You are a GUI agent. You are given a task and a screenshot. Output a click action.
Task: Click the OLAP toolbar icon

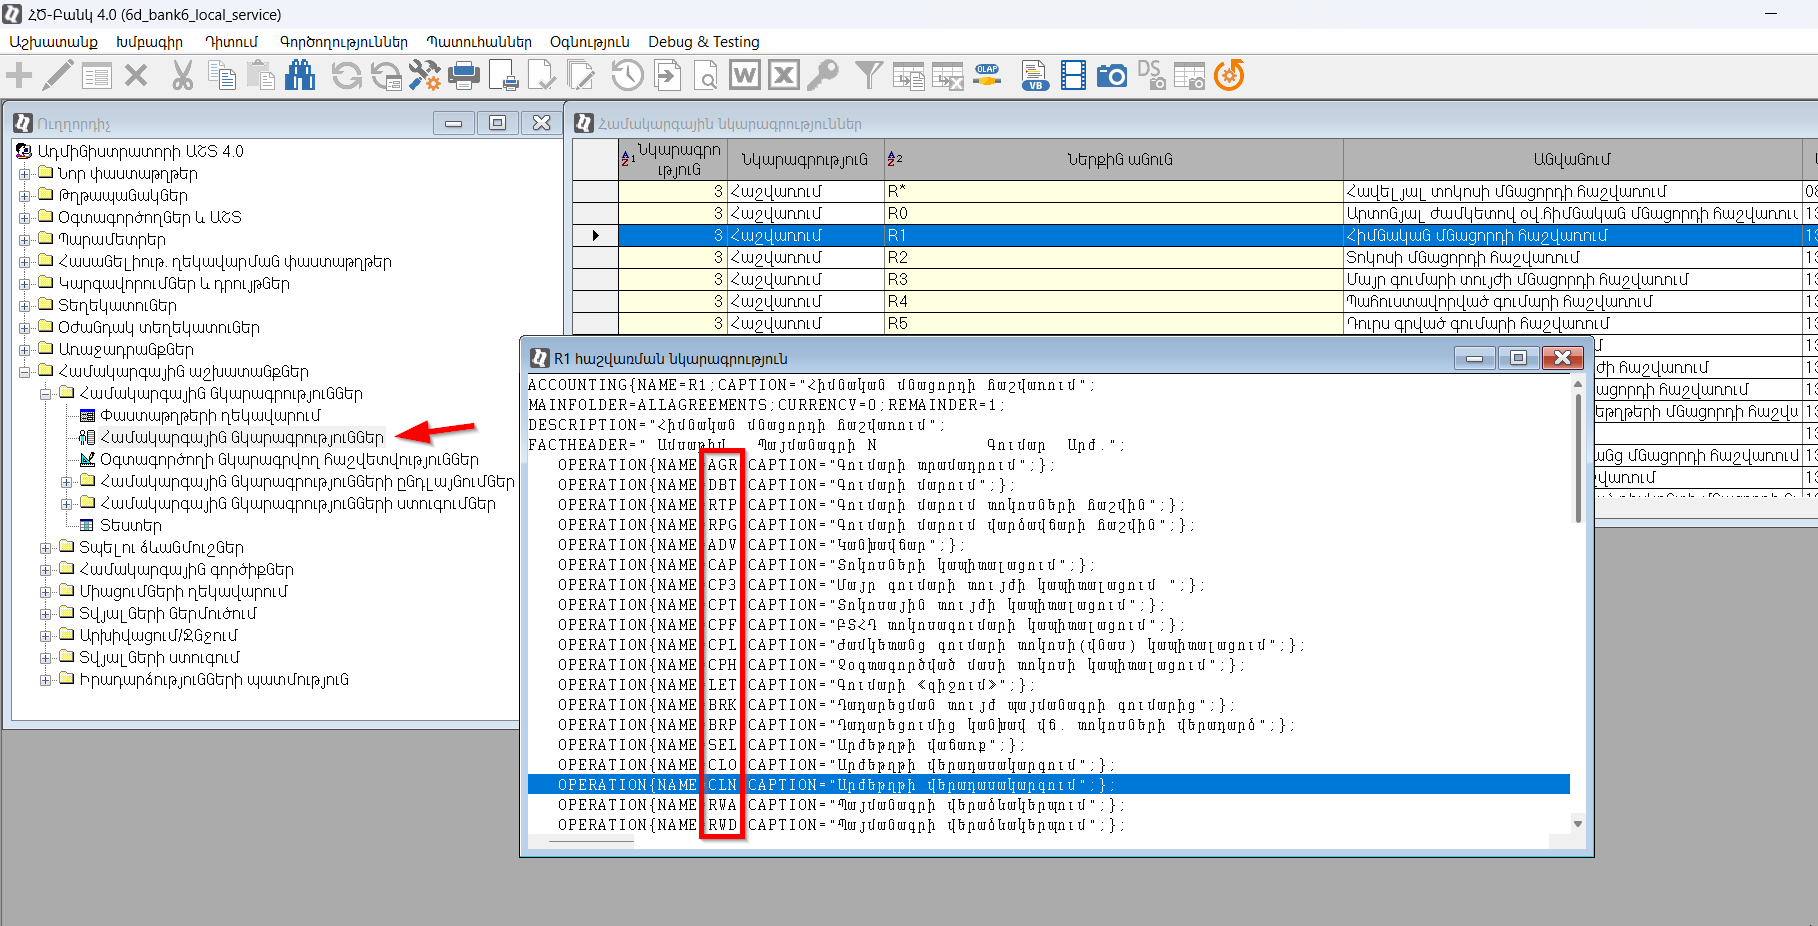tap(987, 76)
